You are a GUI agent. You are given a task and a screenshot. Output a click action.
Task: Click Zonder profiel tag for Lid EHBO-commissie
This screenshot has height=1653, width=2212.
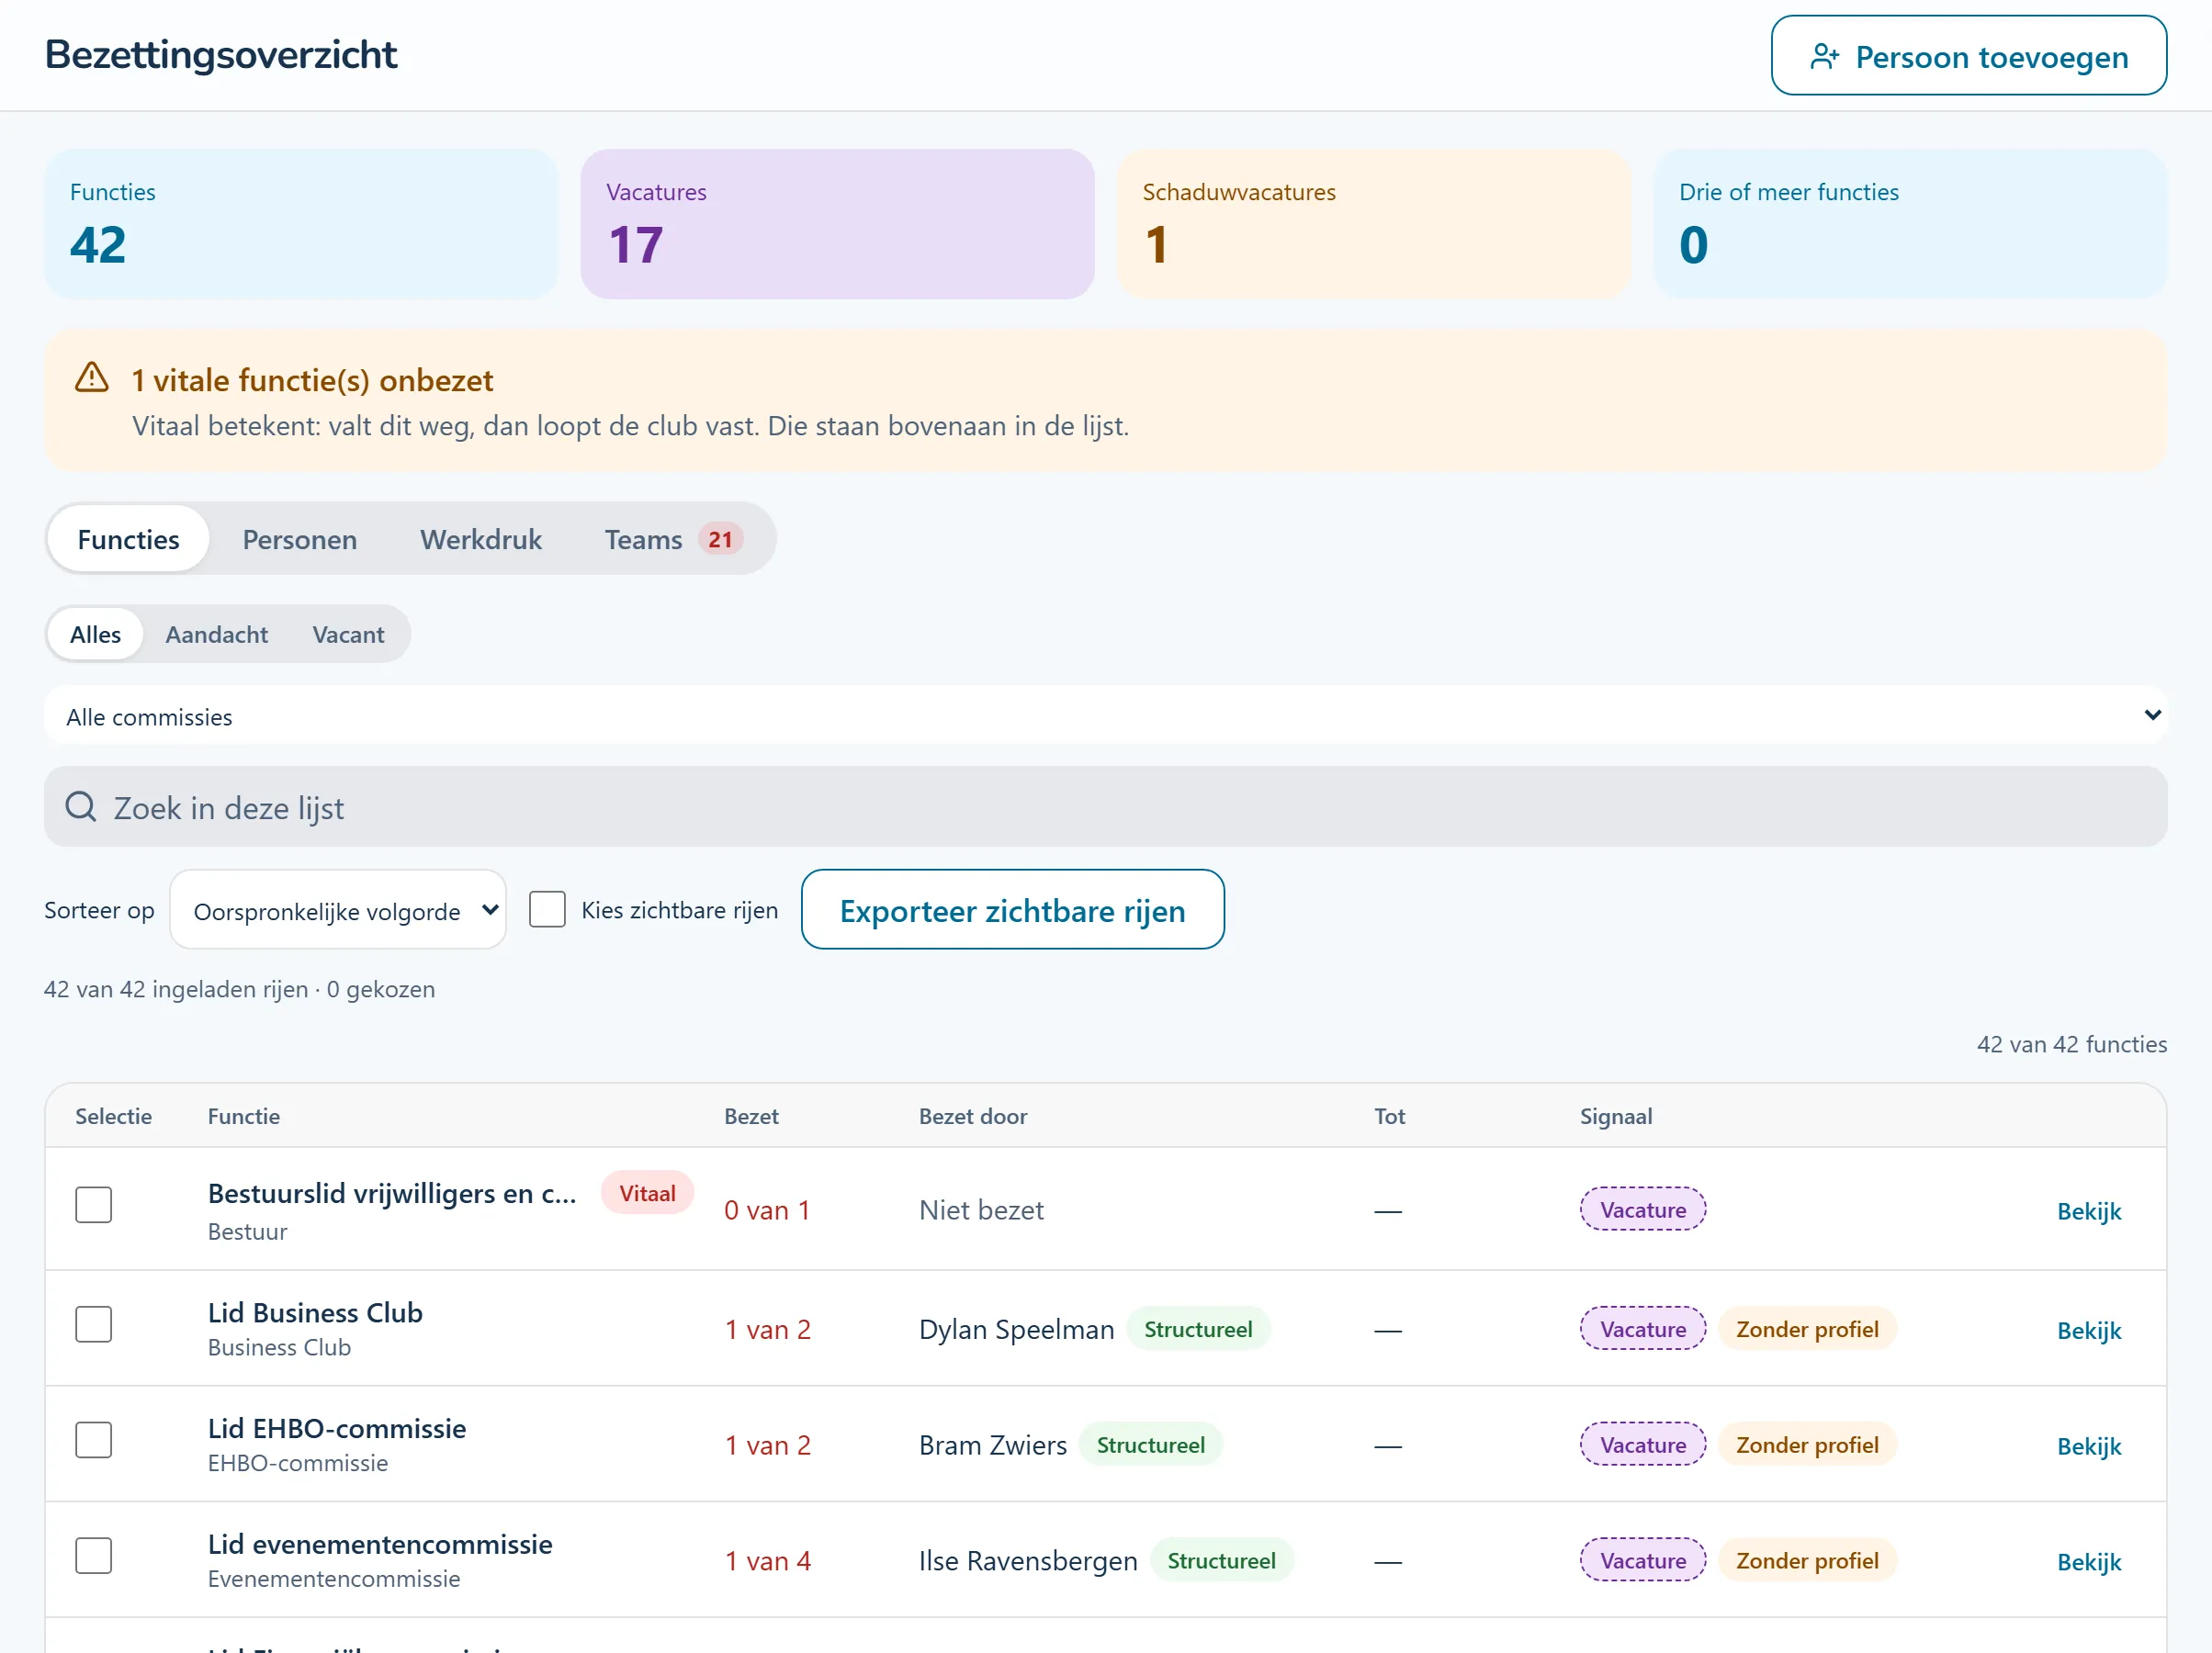click(1806, 1445)
